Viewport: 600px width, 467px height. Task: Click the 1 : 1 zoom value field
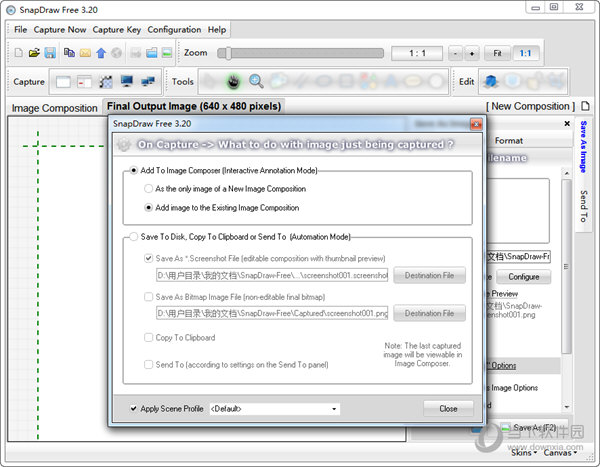(x=417, y=53)
